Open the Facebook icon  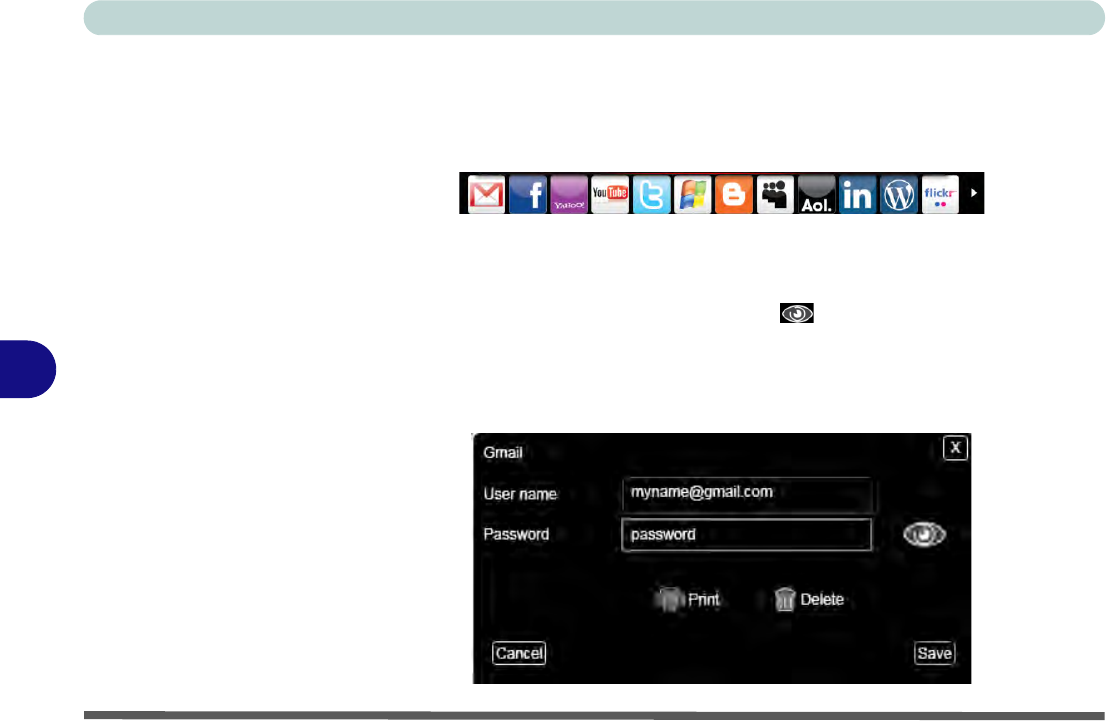528,194
